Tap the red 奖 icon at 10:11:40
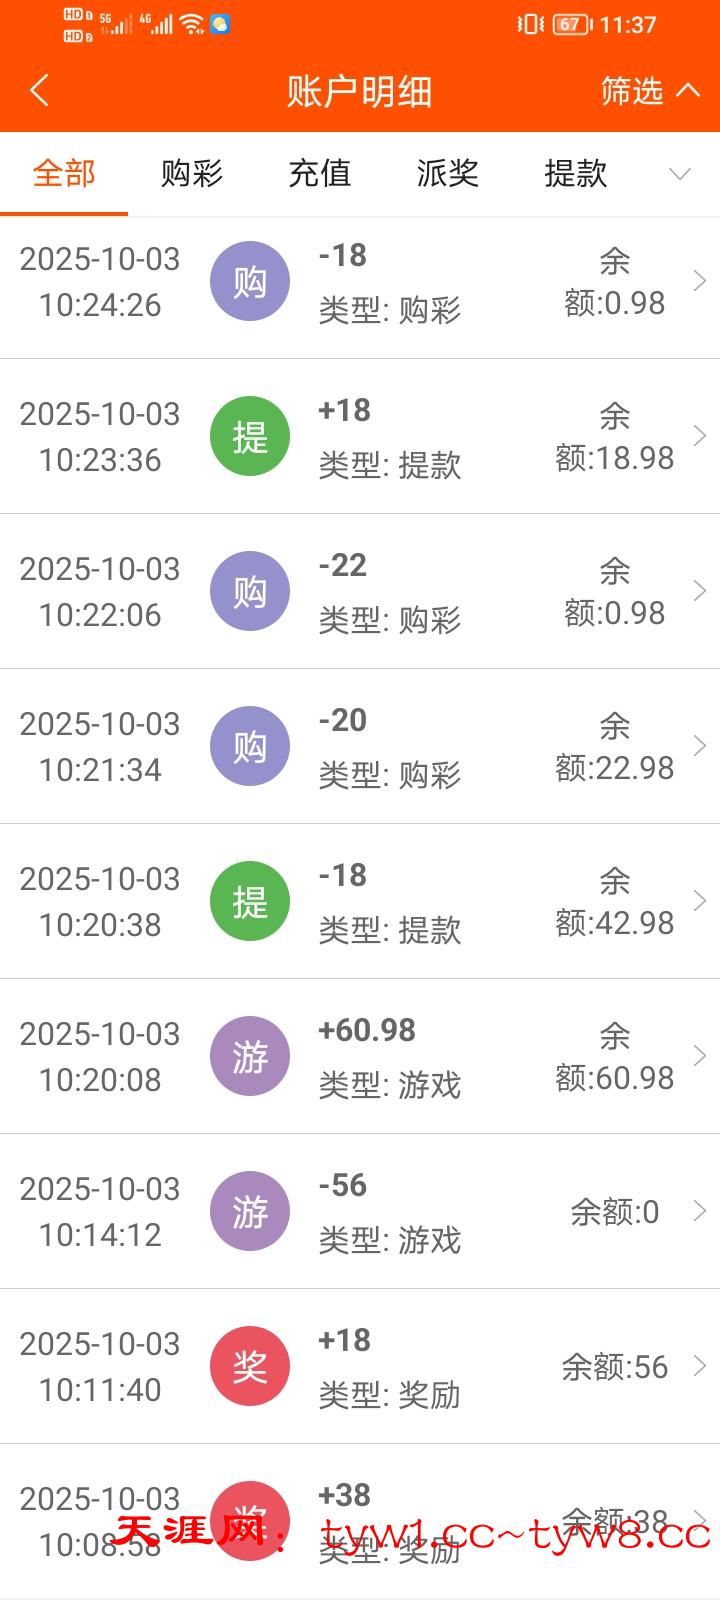This screenshot has height=1600, width=720. pos(250,1366)
